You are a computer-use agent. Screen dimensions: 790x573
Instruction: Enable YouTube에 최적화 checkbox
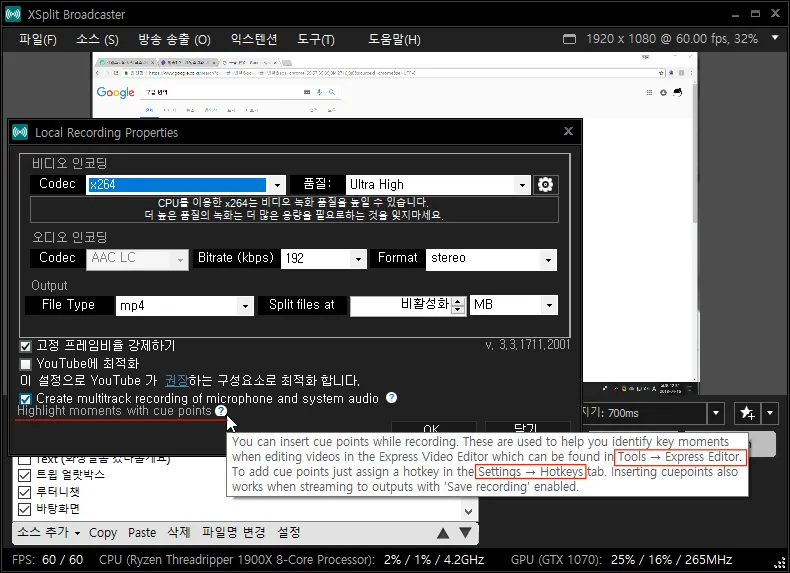point(25,364)
